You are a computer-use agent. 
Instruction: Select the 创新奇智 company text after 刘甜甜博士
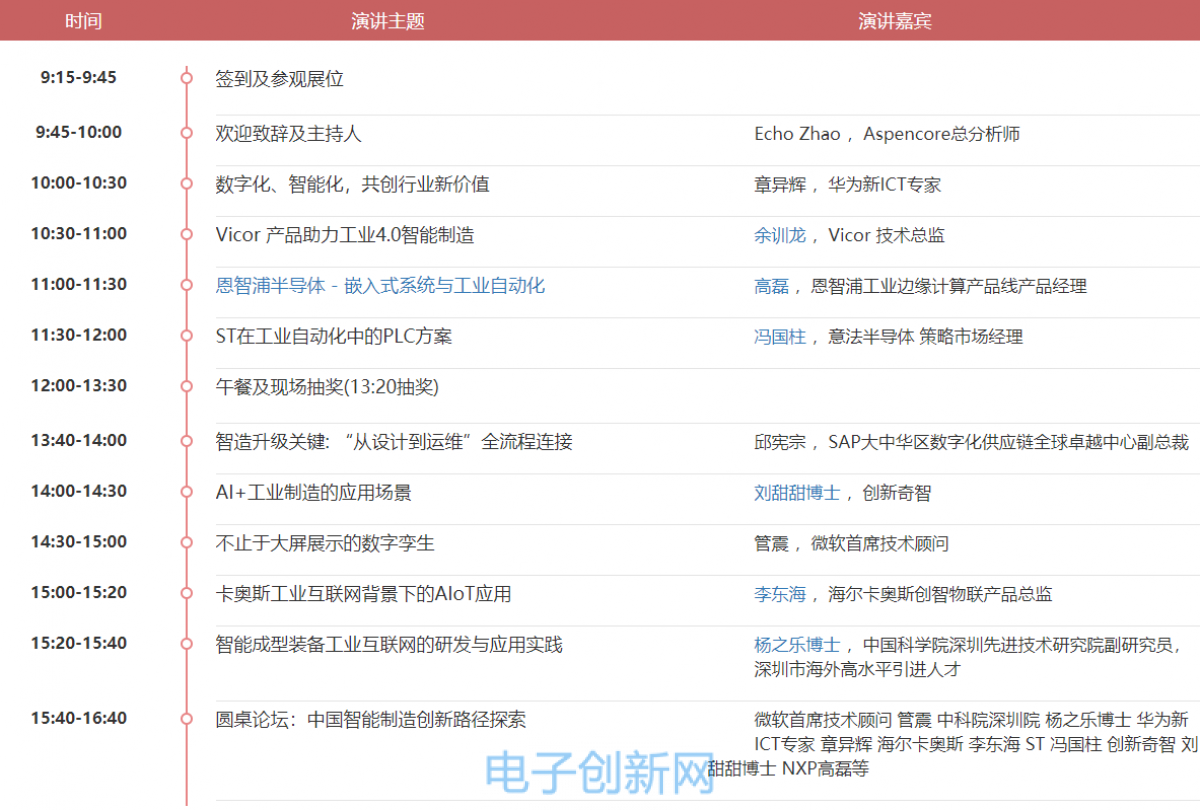(x=897, y=493)
